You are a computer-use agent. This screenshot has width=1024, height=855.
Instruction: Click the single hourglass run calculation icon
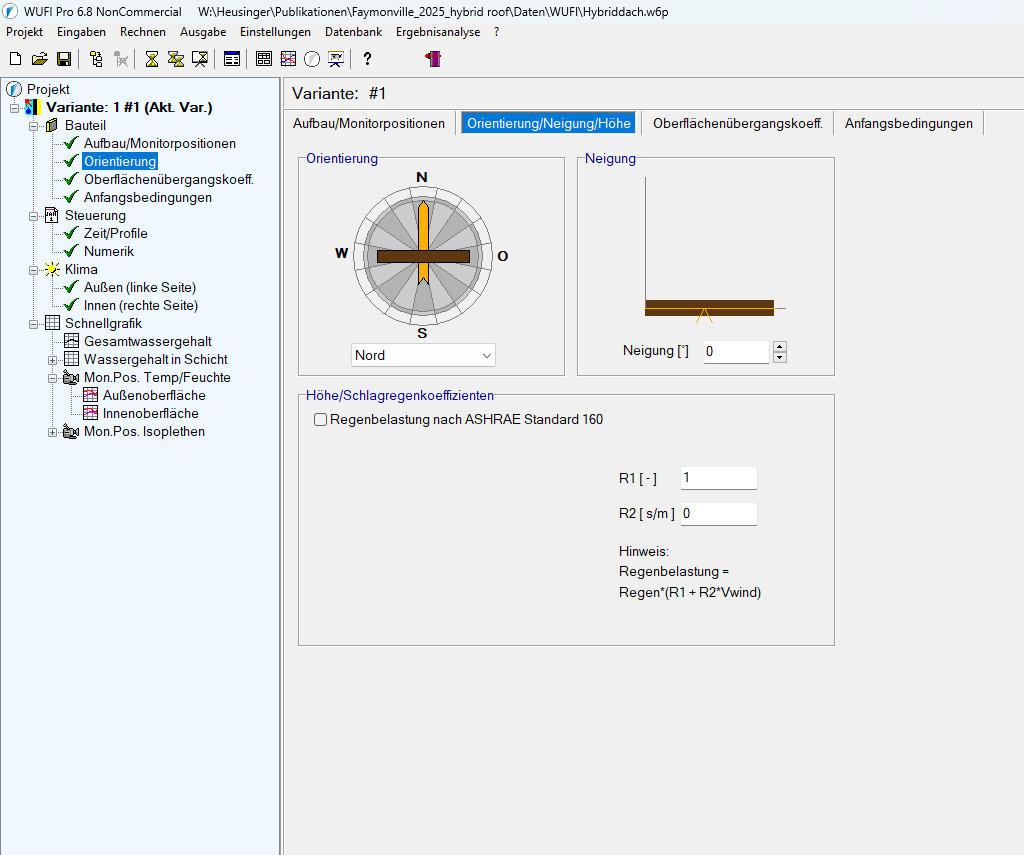click(x=151, y=59)
